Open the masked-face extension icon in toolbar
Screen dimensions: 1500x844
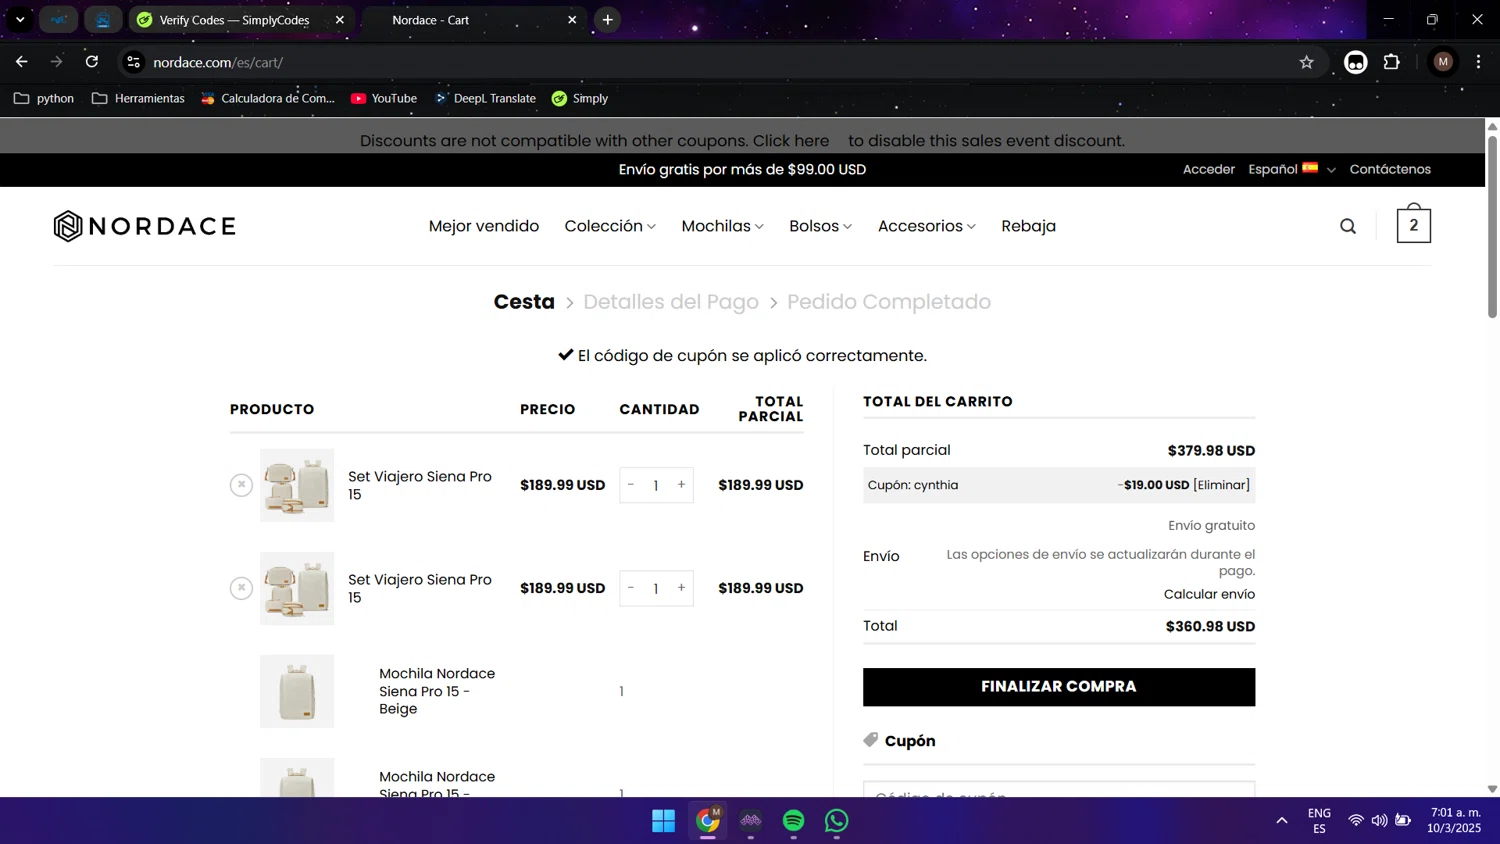(x=1355, y=62)
